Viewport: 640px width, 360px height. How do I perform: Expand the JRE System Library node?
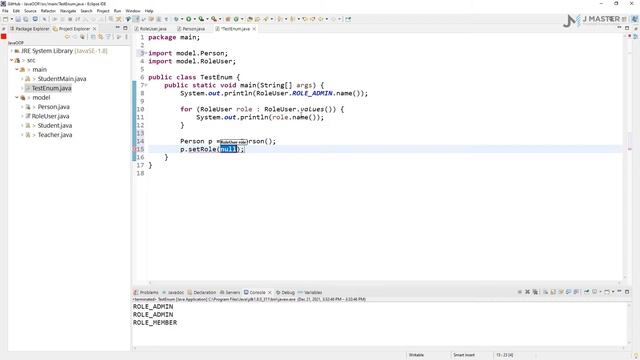tap(11, 51)
